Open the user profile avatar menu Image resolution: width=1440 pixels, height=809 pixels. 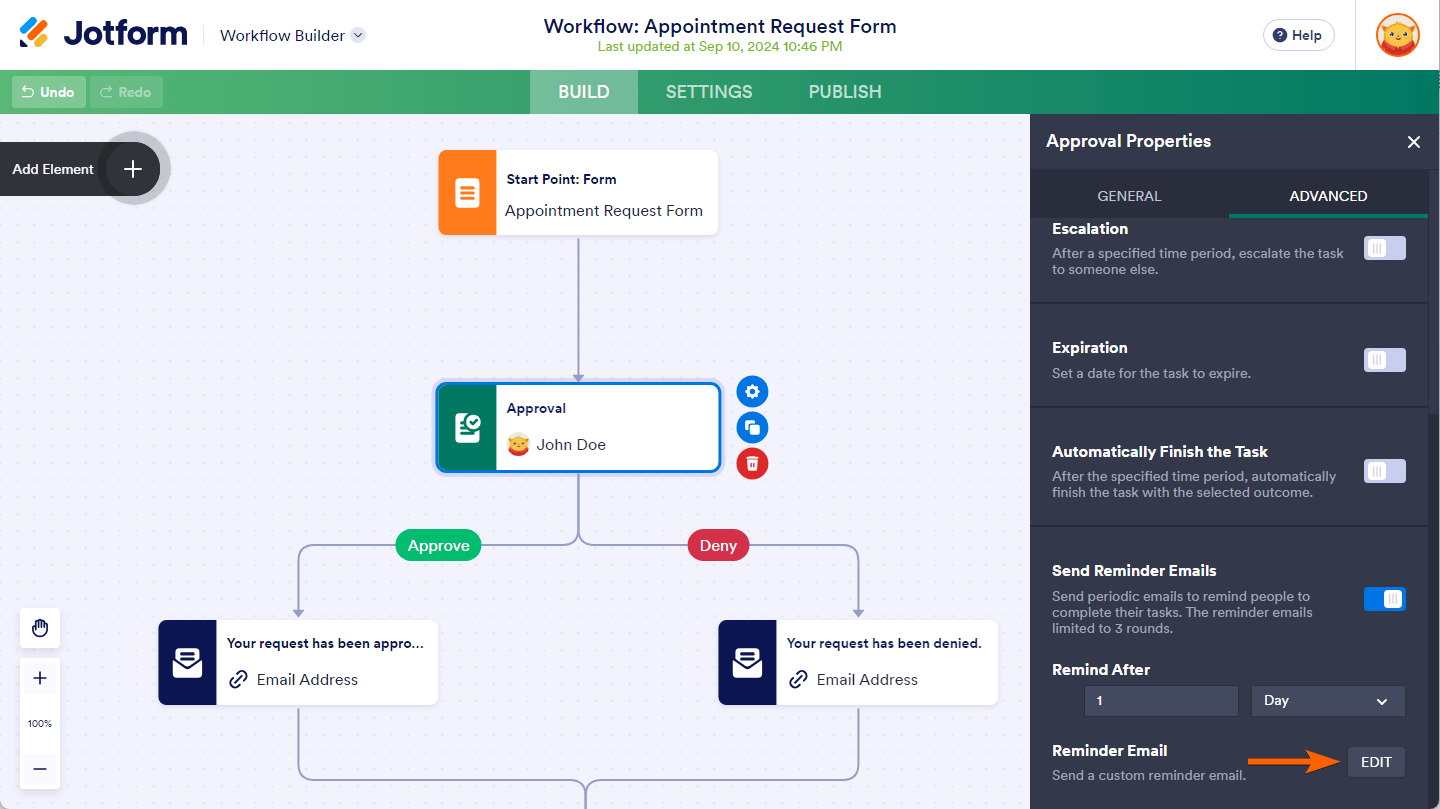[1397, 35]
